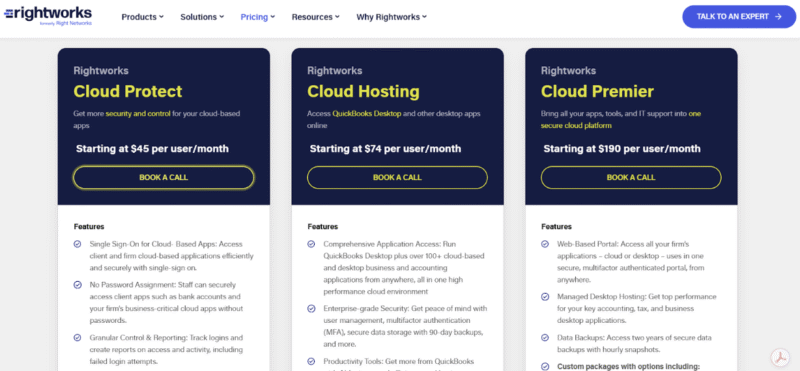Click 'Starting at $74 per user/month'

(x=385, y=149)
